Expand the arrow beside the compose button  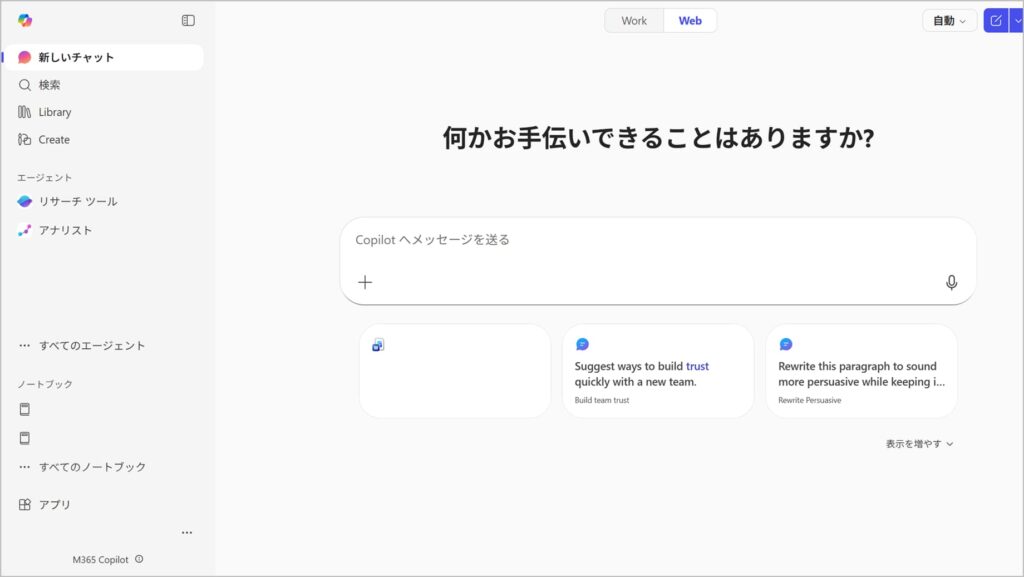click(x=1017, y=21)
